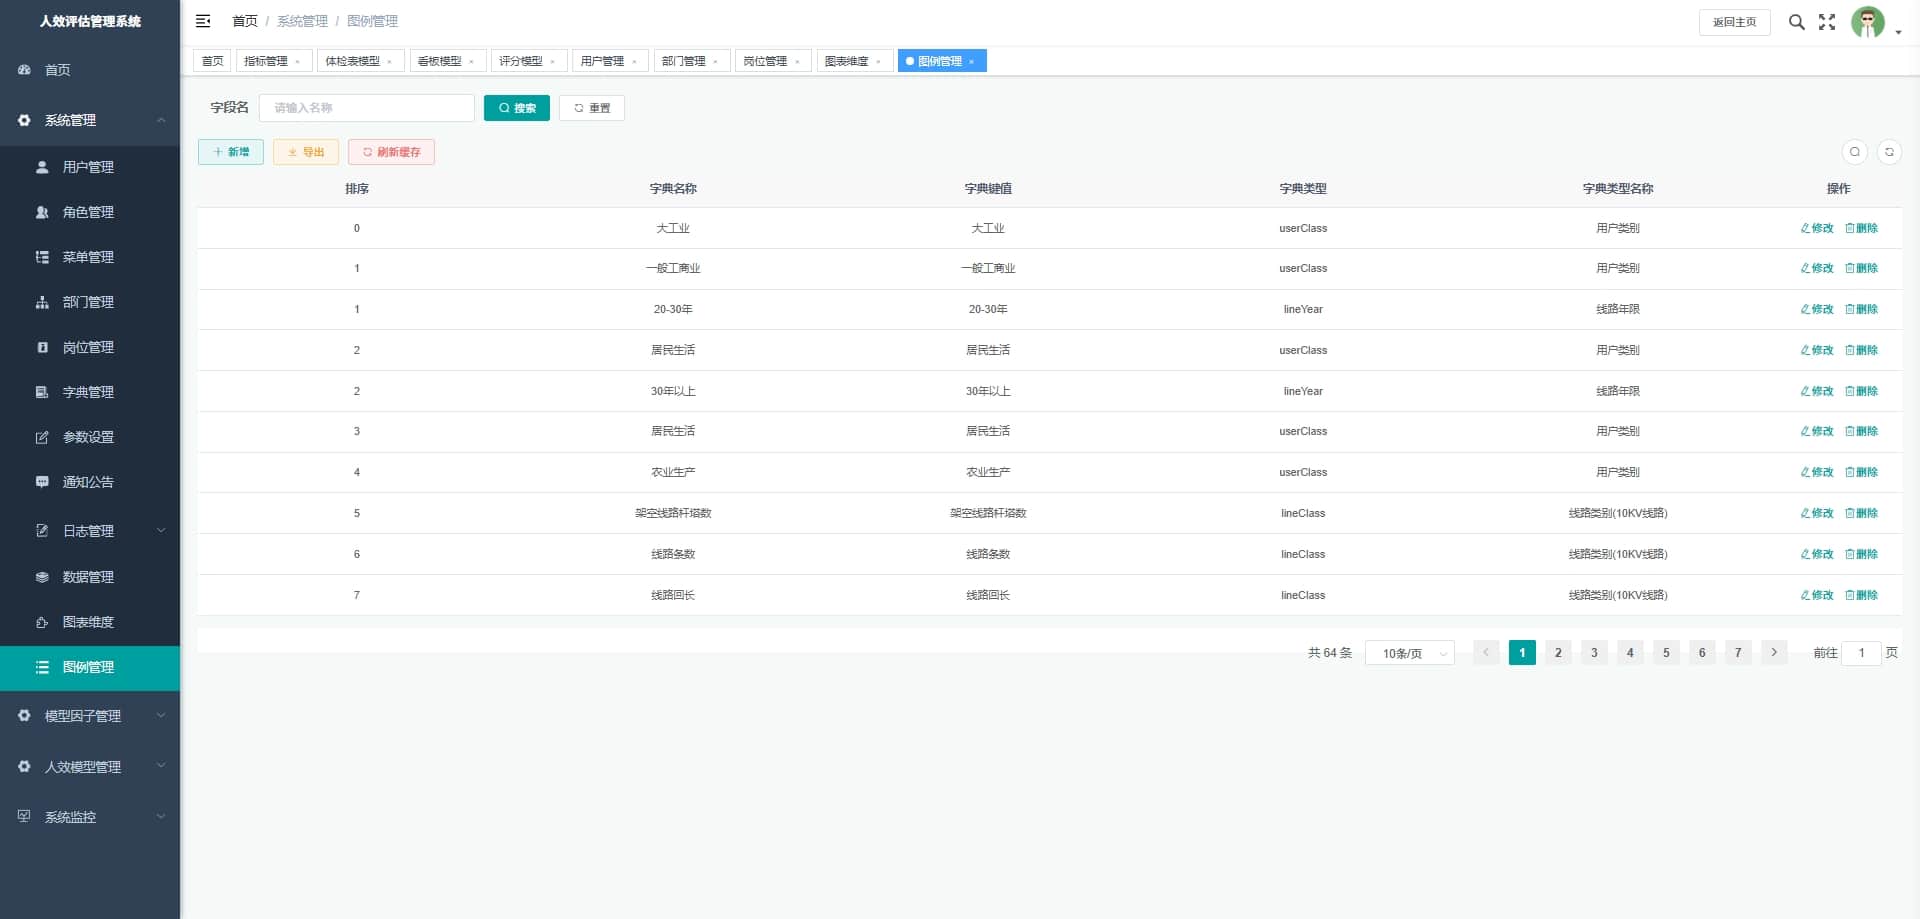Open the 10条/页 page size dropdown
Image resolution: width=1920 pixels, height=919 pixels.
pyautogui.click(x=1410, y=653)
